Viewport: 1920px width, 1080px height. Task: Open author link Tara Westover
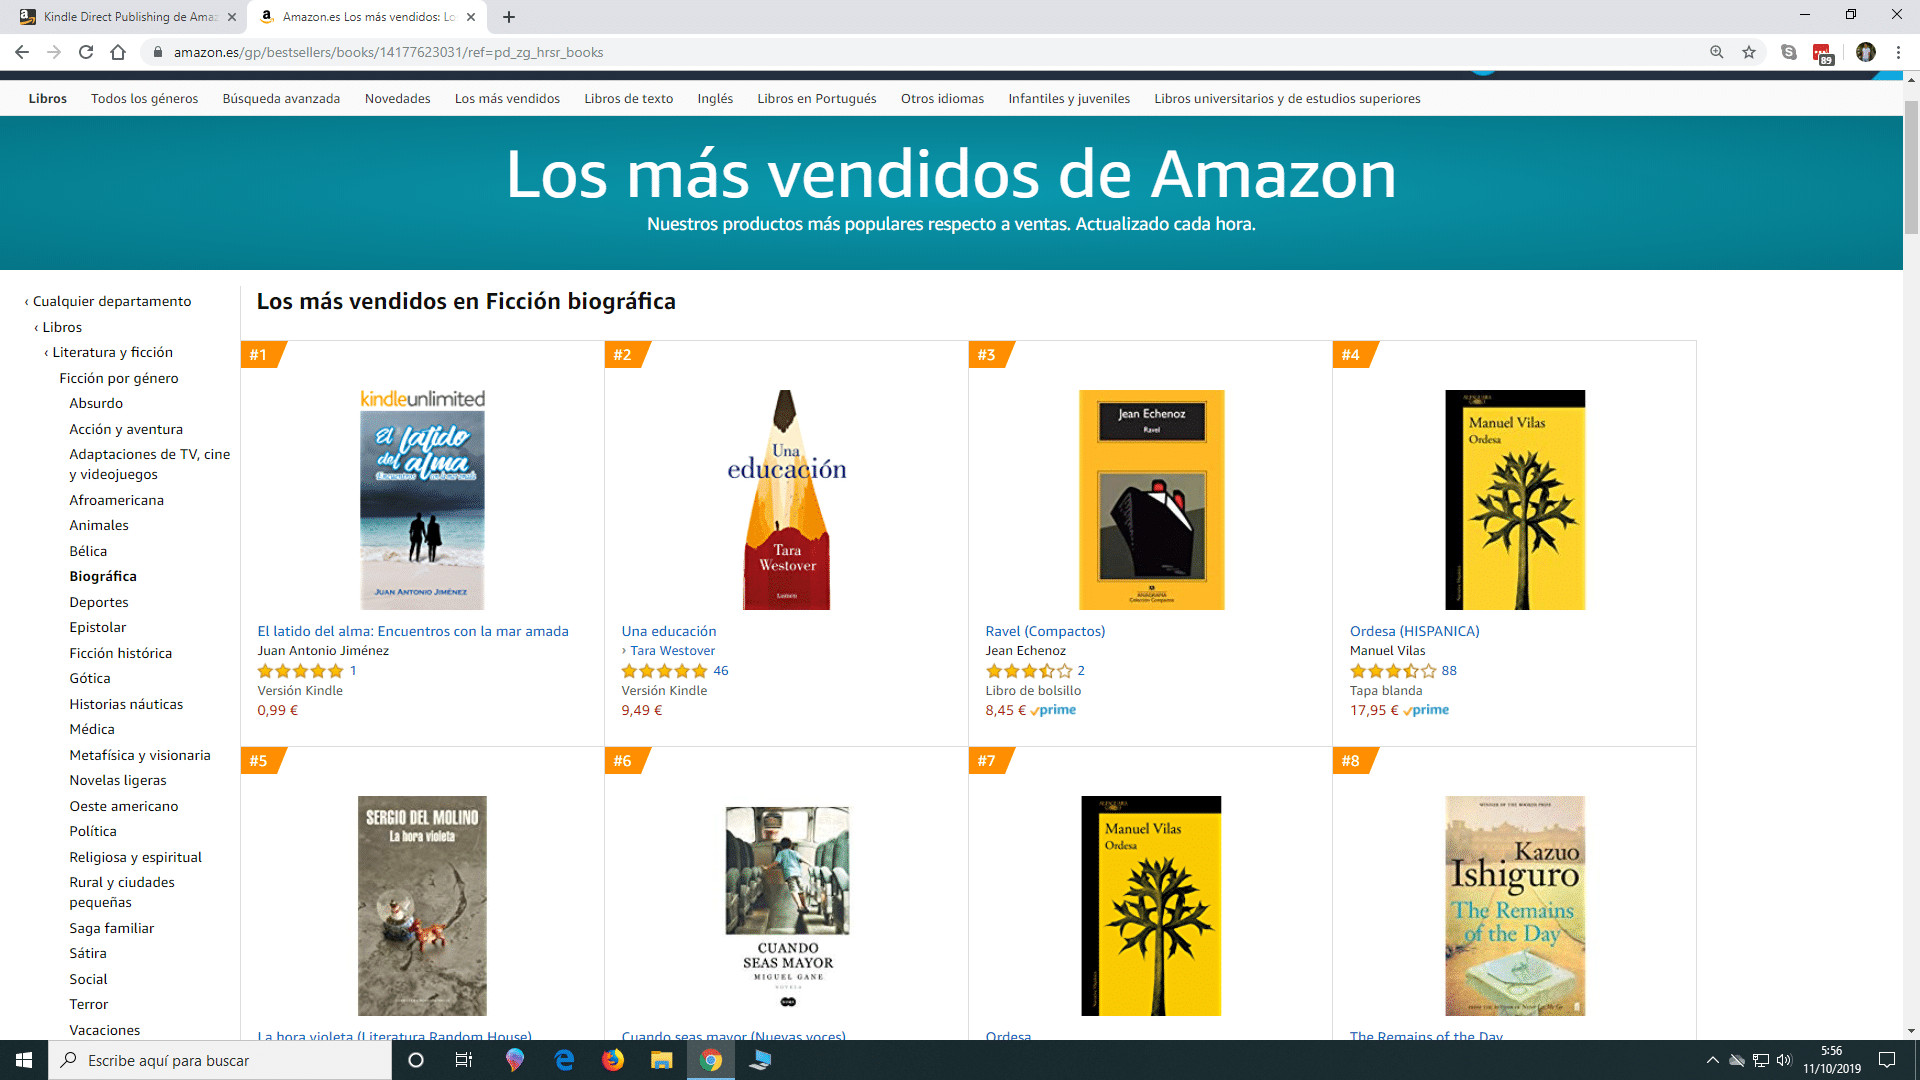672,650
